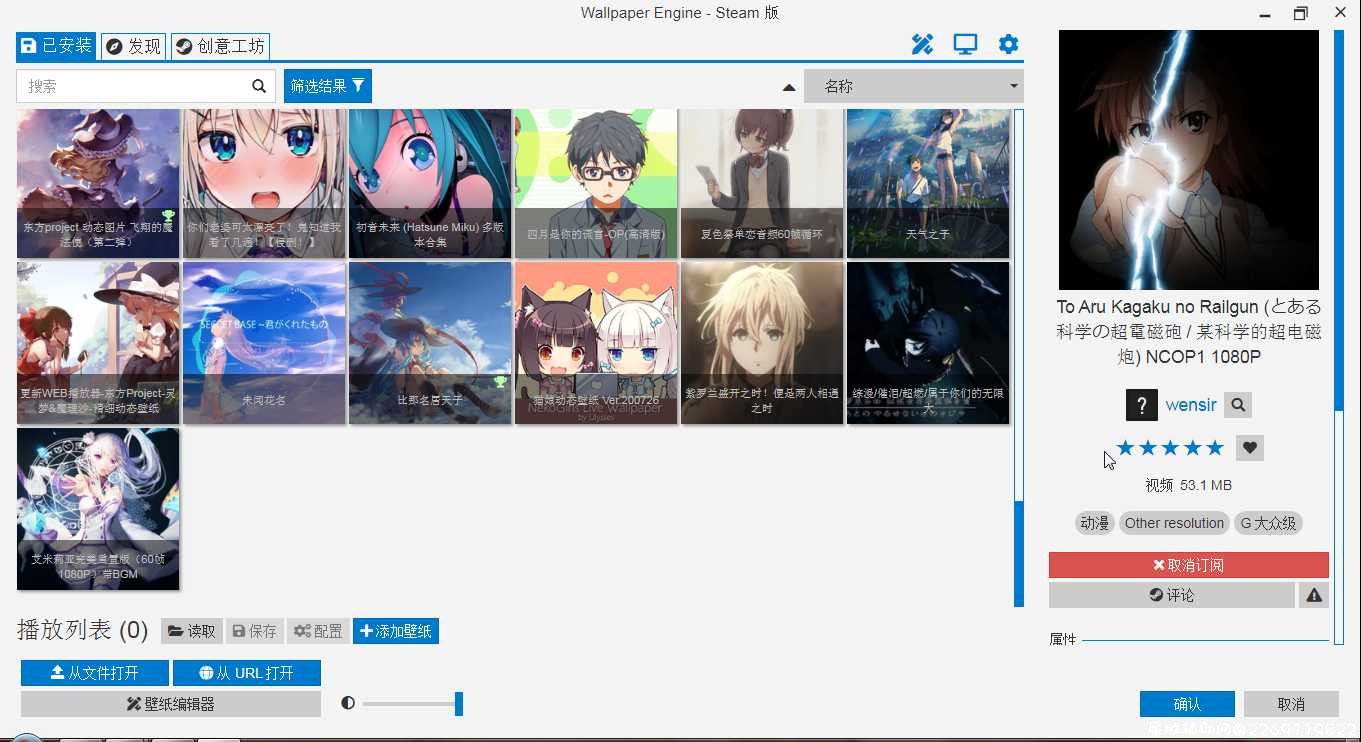Select the 夏色祭单恋音频 wallpaper

coord(762,183)
